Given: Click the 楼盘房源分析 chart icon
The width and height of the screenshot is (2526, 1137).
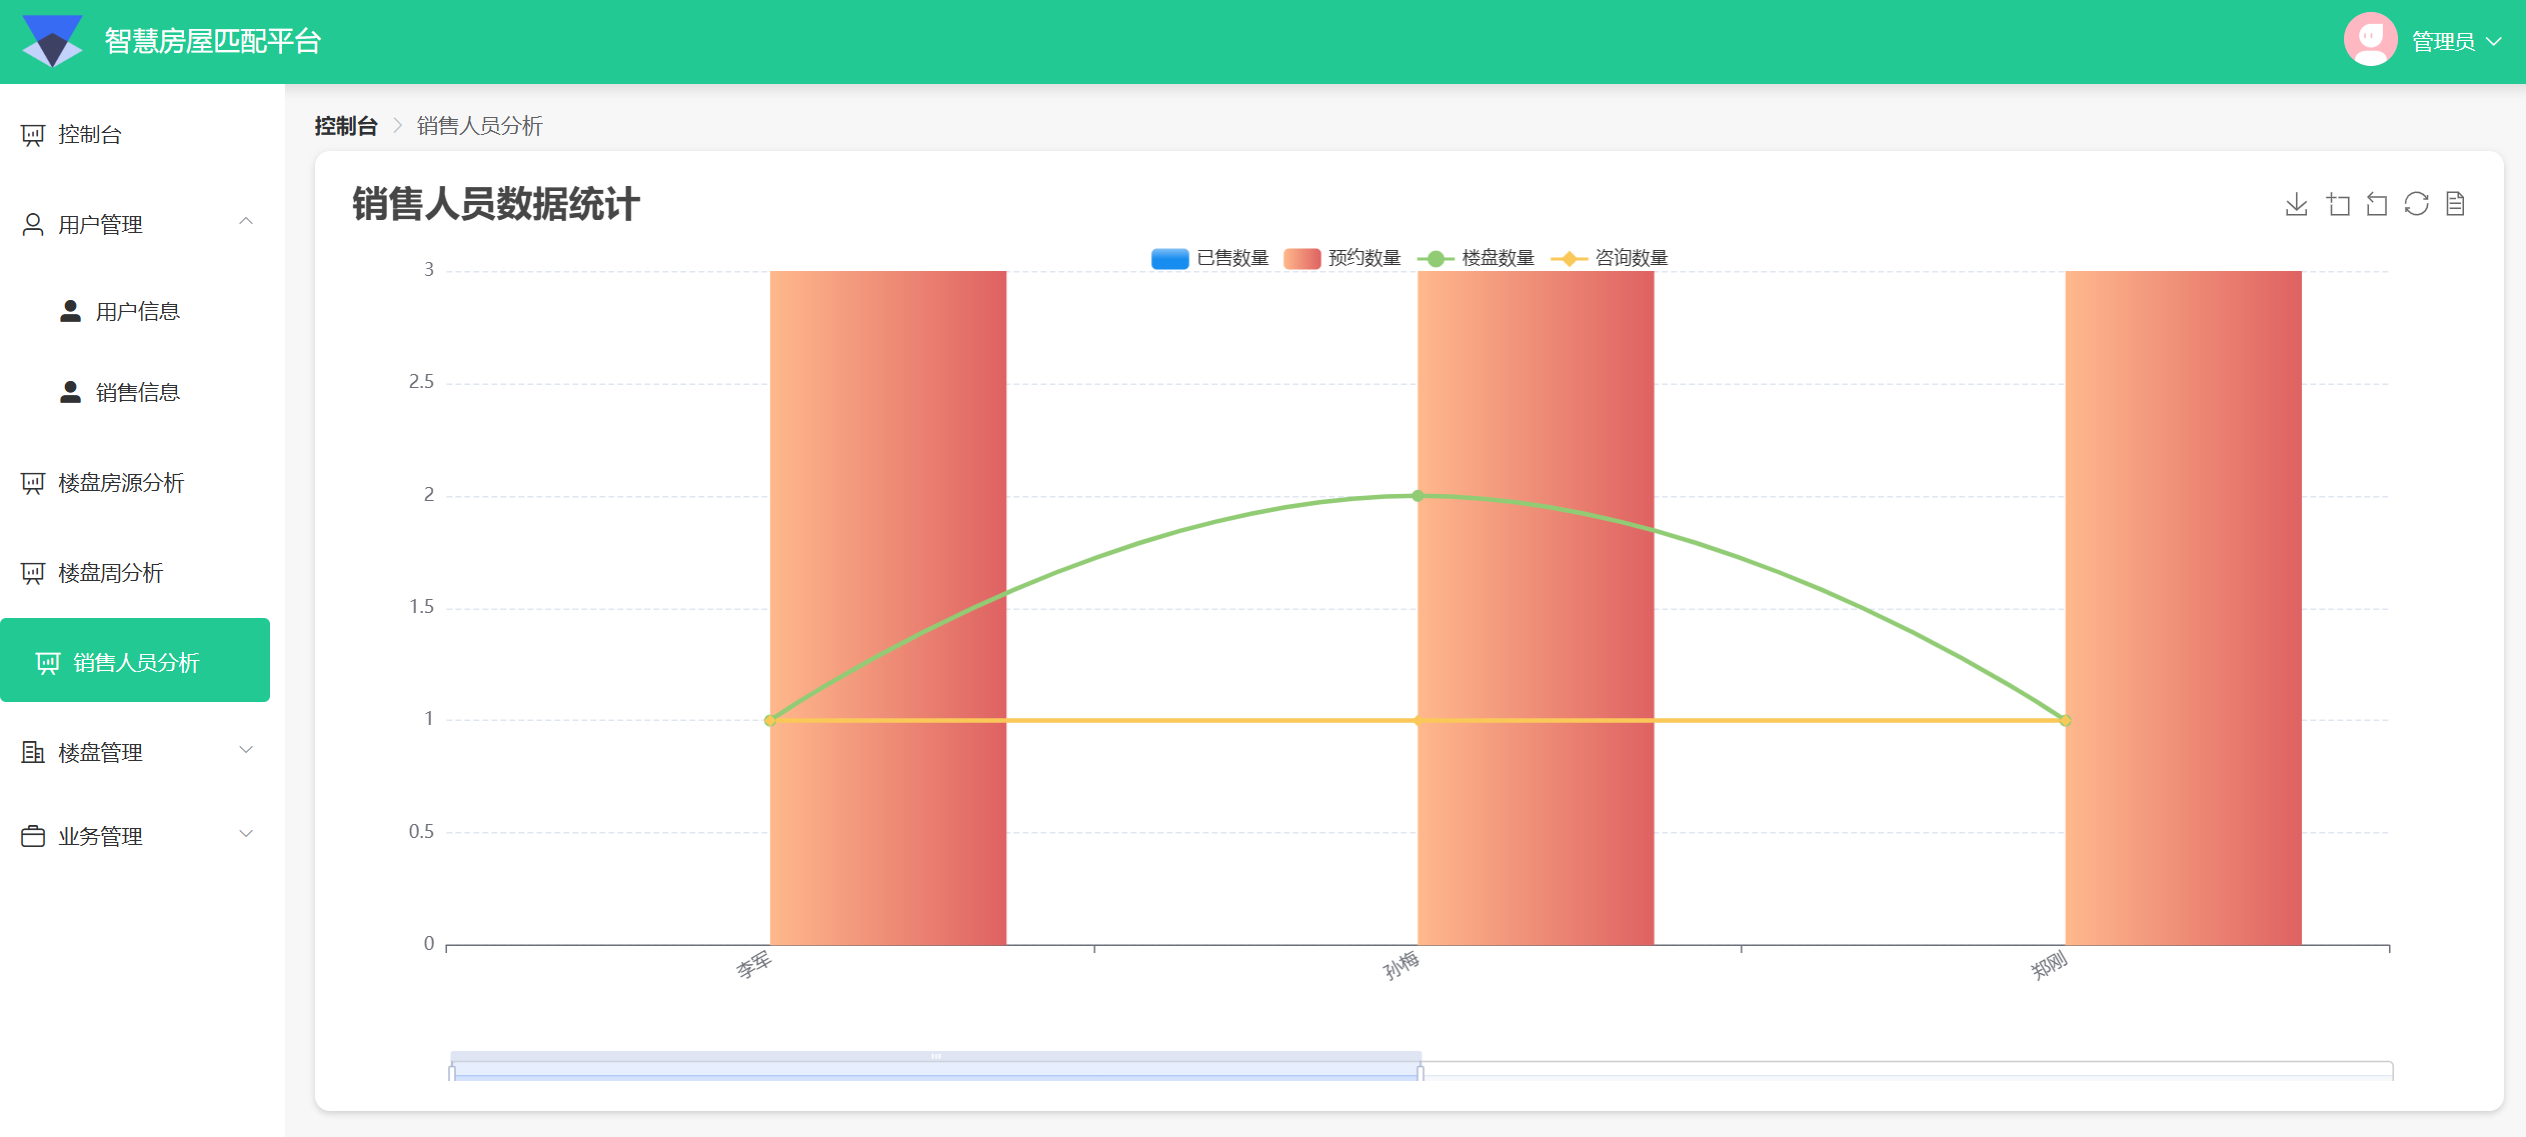Looking at the screenshot, I should [x=33, y=484].
